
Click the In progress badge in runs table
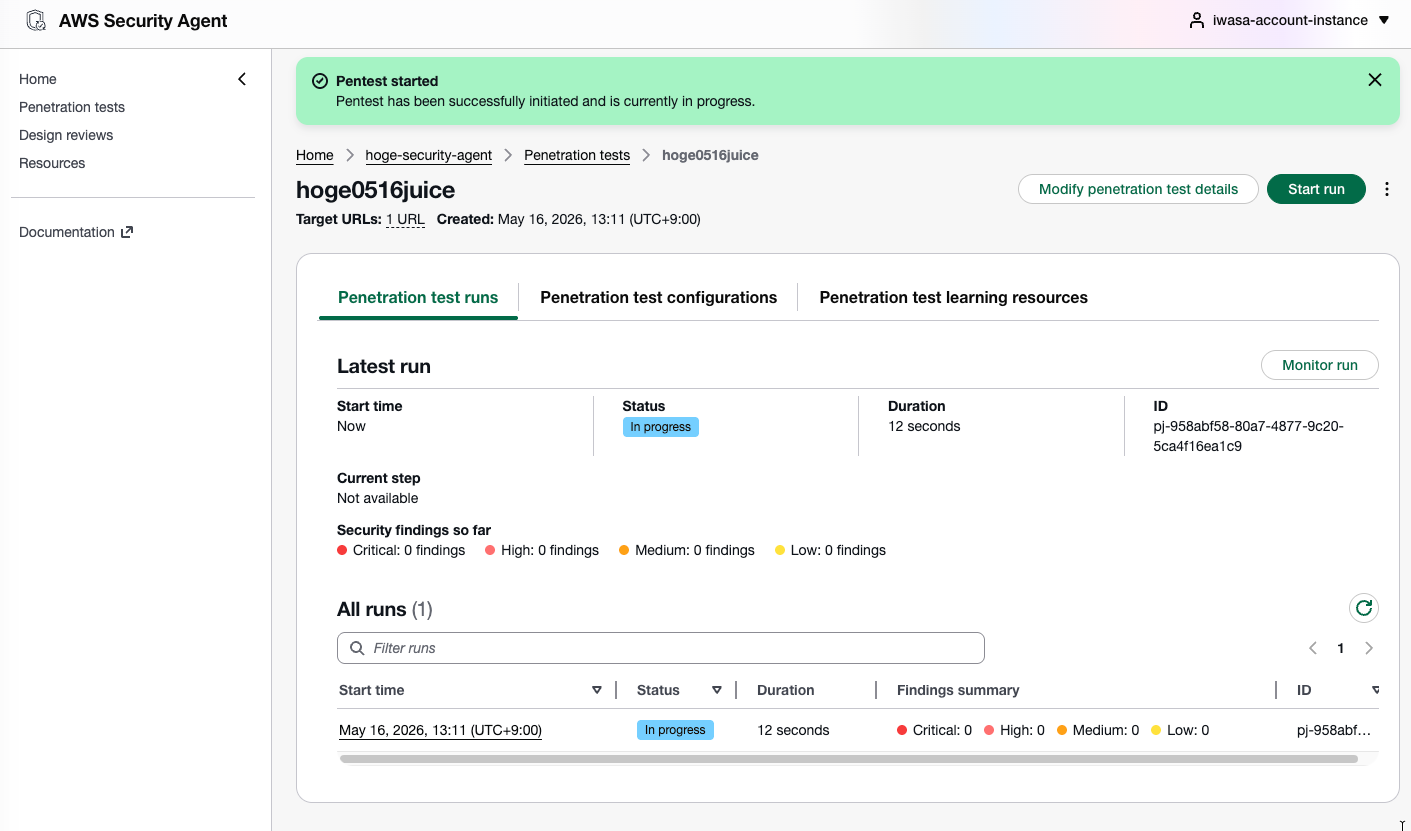click(x=675, y=730)
